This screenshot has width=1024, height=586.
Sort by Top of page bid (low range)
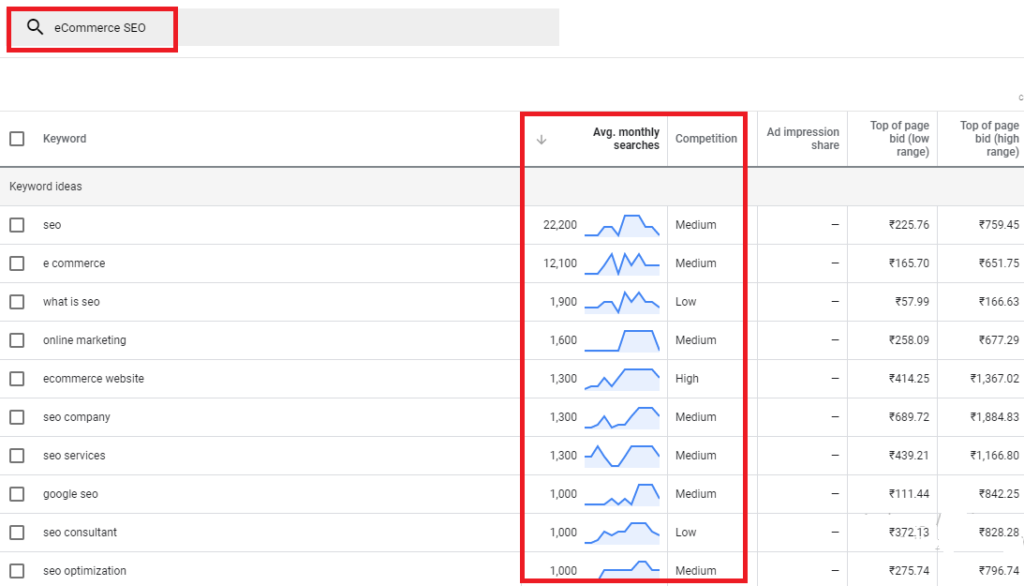[x=899, y=138]
